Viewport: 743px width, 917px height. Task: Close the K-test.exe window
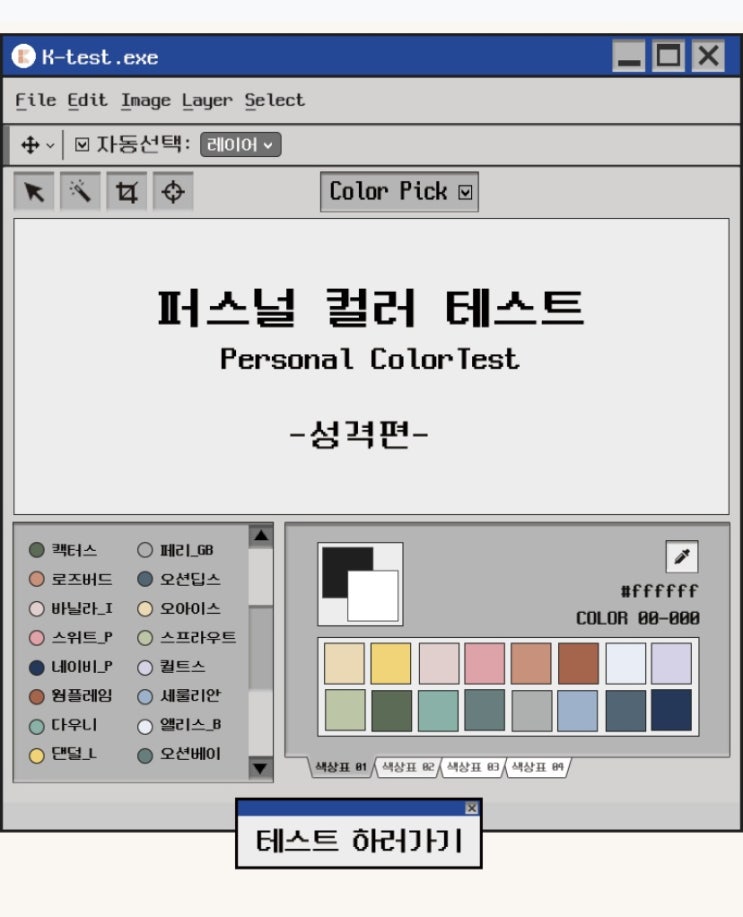point(708,56)
